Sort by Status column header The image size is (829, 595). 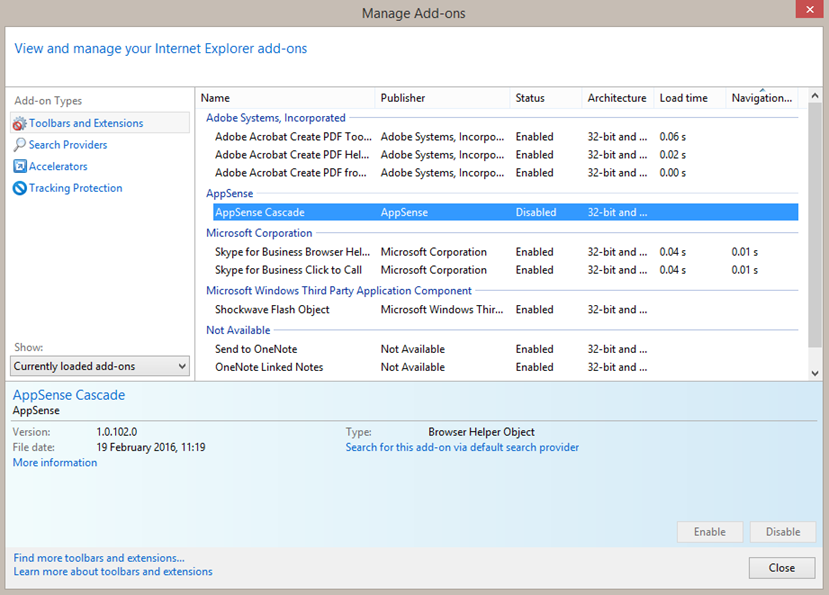pos(530,98)
